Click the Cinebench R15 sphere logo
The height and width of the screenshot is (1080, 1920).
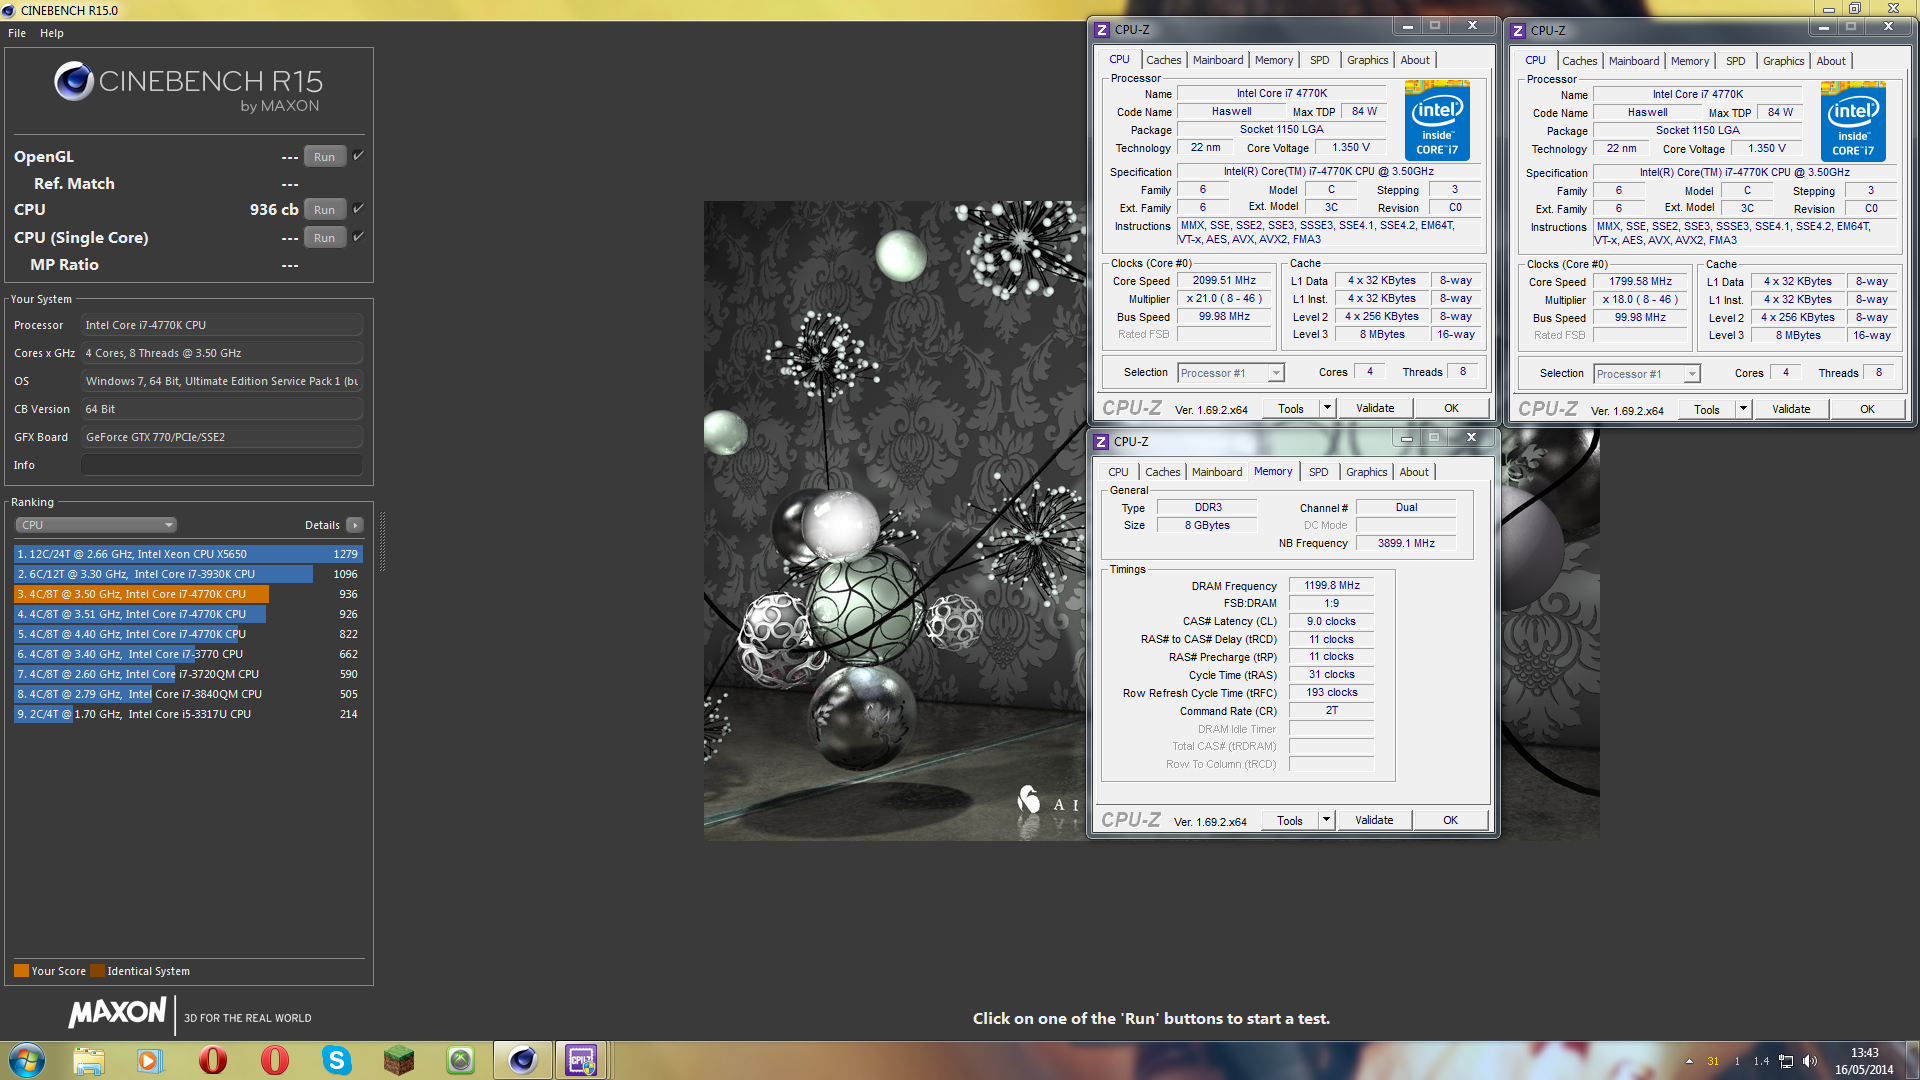pyautogui.click(x=74, y=81)
